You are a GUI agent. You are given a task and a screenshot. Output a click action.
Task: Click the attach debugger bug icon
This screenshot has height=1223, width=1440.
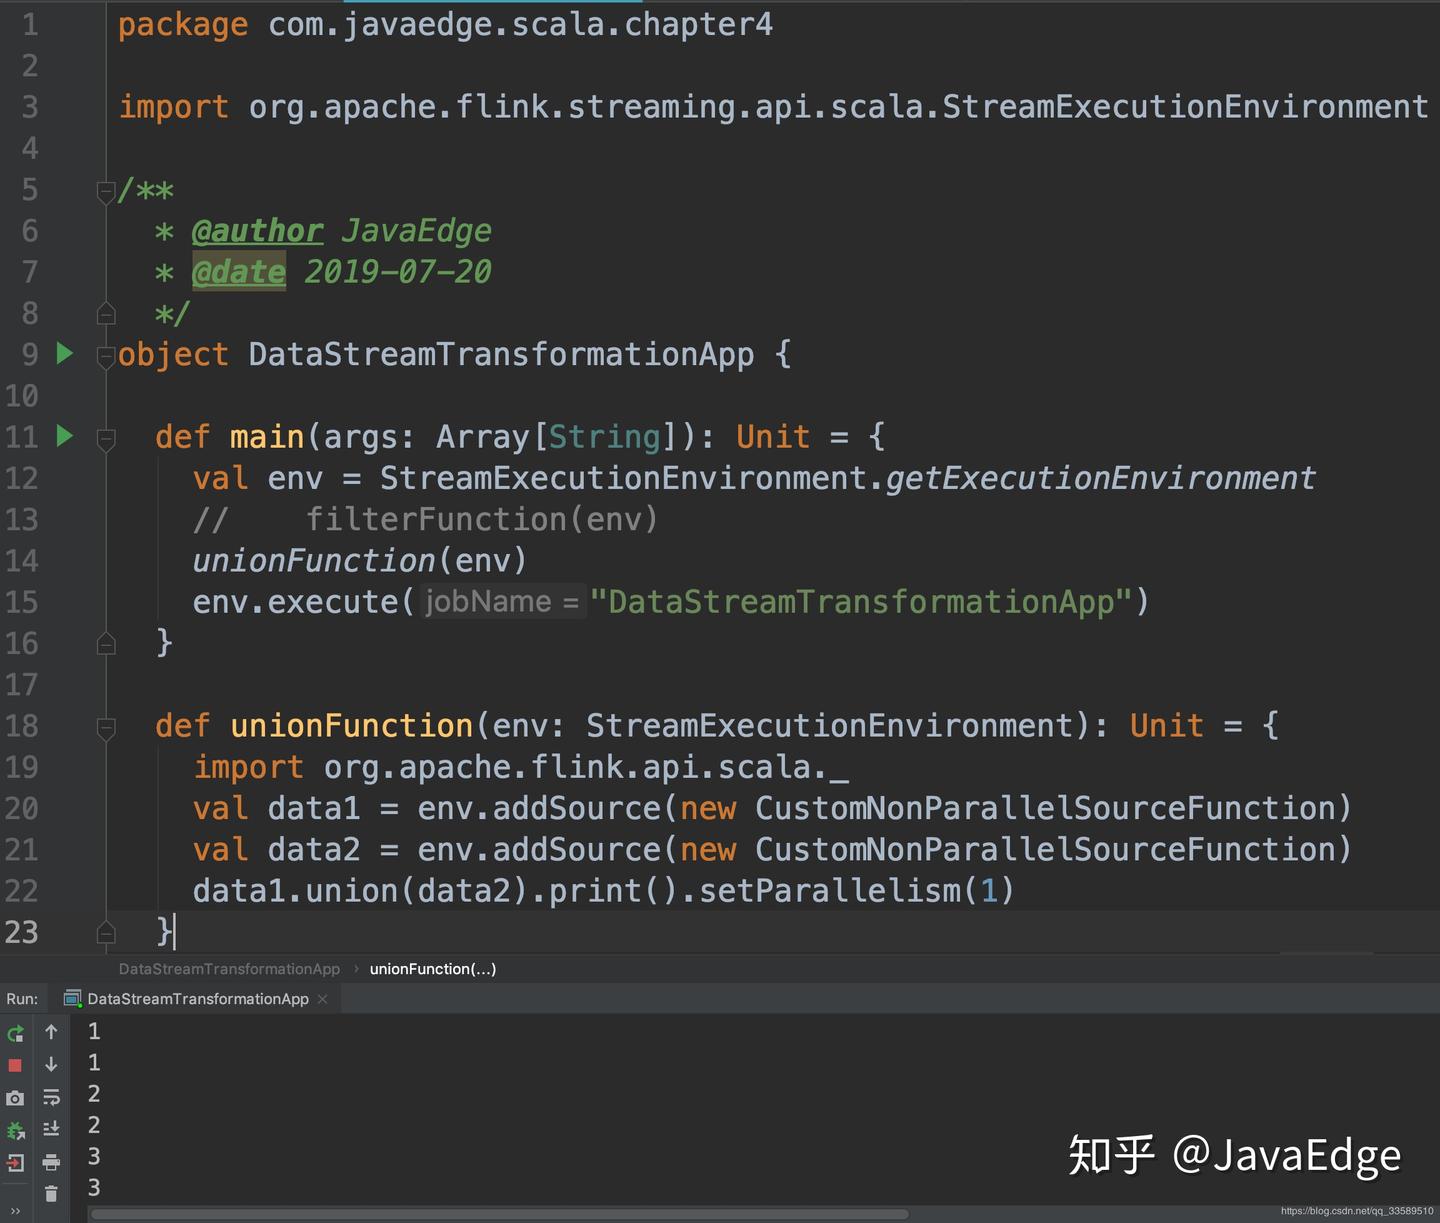tap(15, 1131)
